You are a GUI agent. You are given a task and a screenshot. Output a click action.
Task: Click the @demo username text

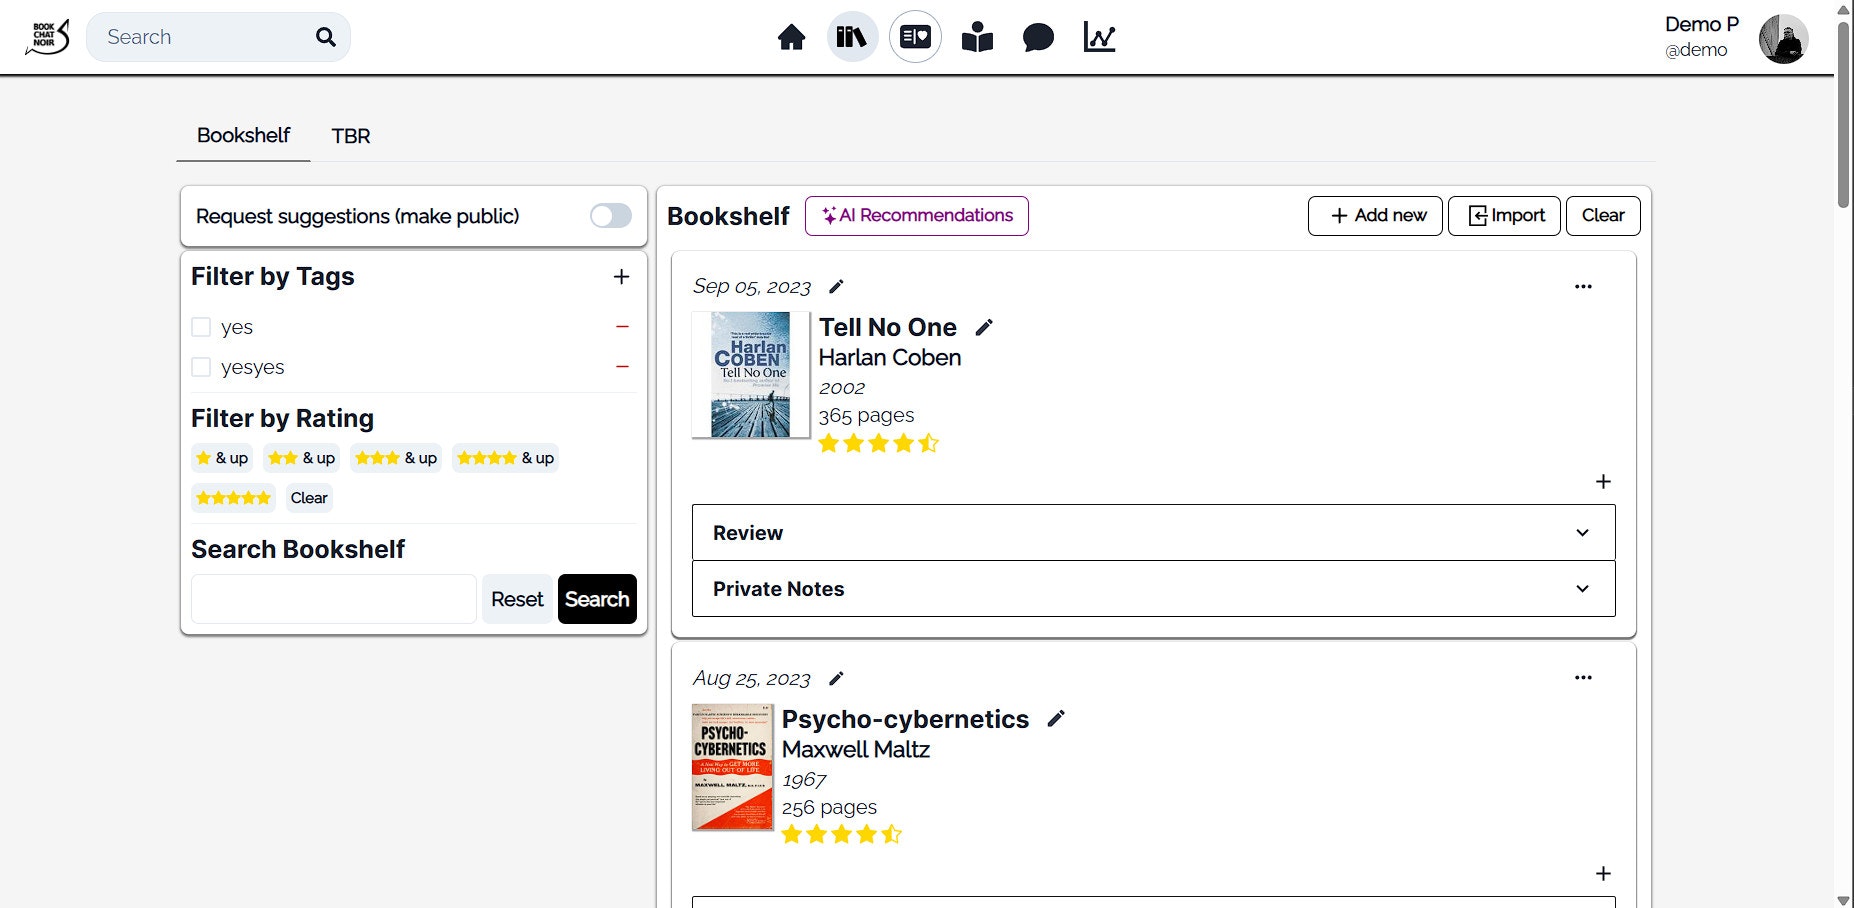1696,50
